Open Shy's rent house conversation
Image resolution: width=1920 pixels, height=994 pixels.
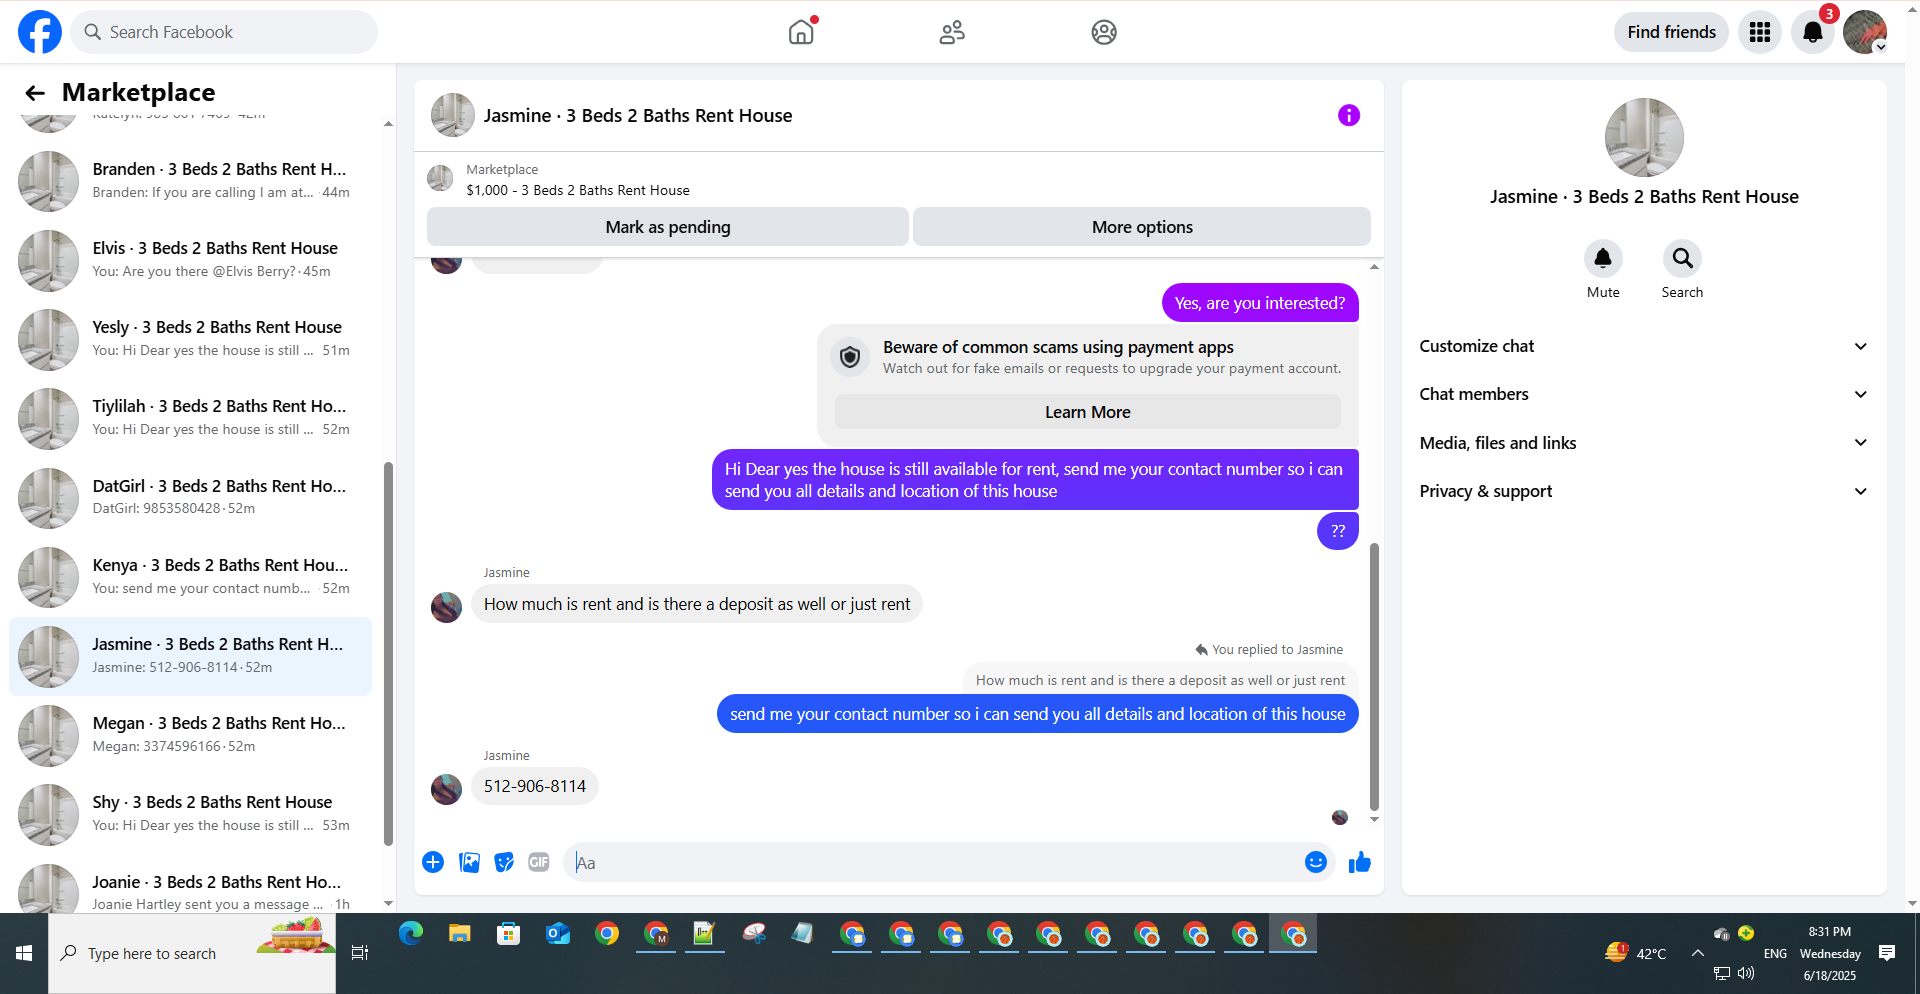[x=190, y=813]
